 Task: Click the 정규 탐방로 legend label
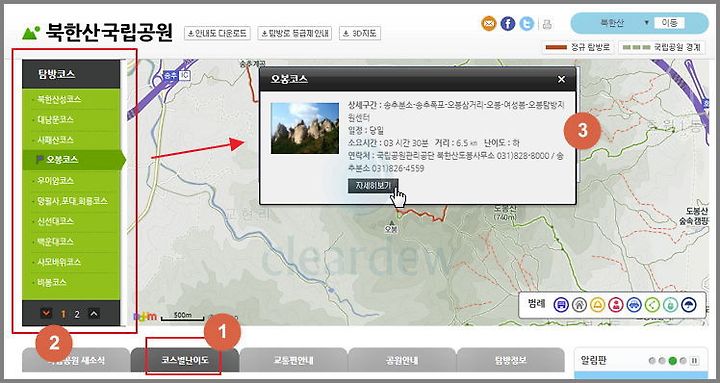577,47
